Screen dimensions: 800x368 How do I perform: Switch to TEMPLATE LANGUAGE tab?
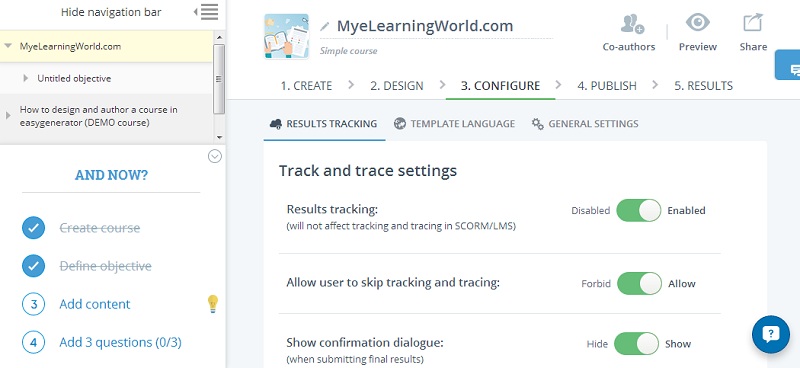(x=454, y=124)
